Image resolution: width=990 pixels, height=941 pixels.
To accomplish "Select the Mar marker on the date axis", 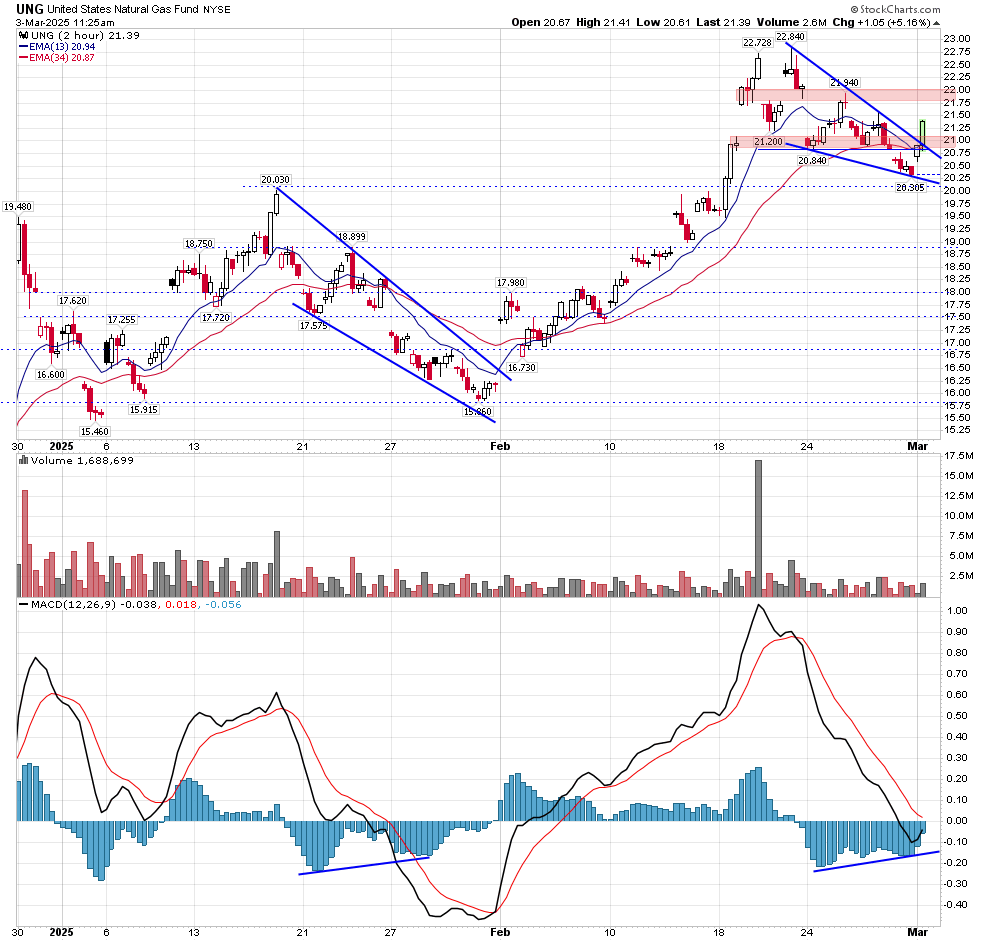I will tap(919, 446).
